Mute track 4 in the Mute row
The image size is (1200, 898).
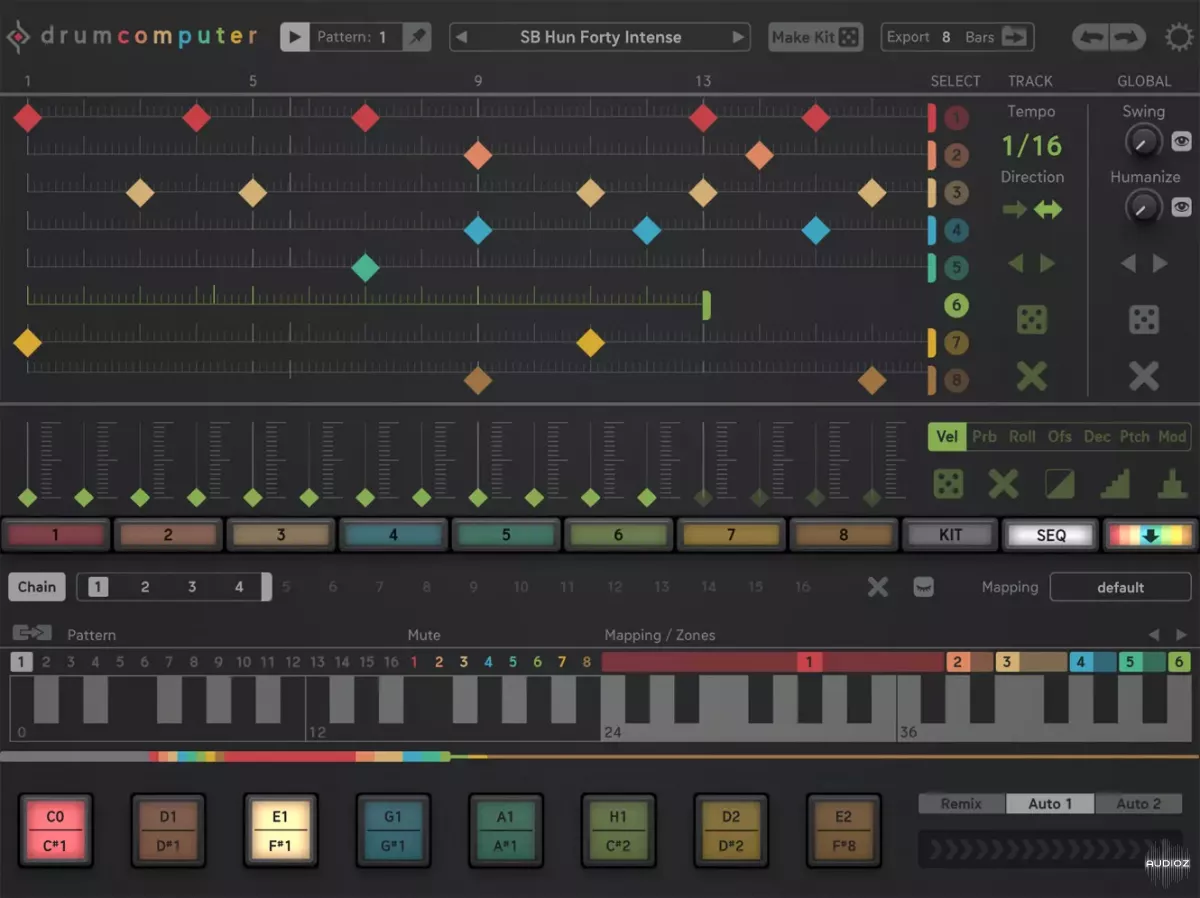point(488,662)
